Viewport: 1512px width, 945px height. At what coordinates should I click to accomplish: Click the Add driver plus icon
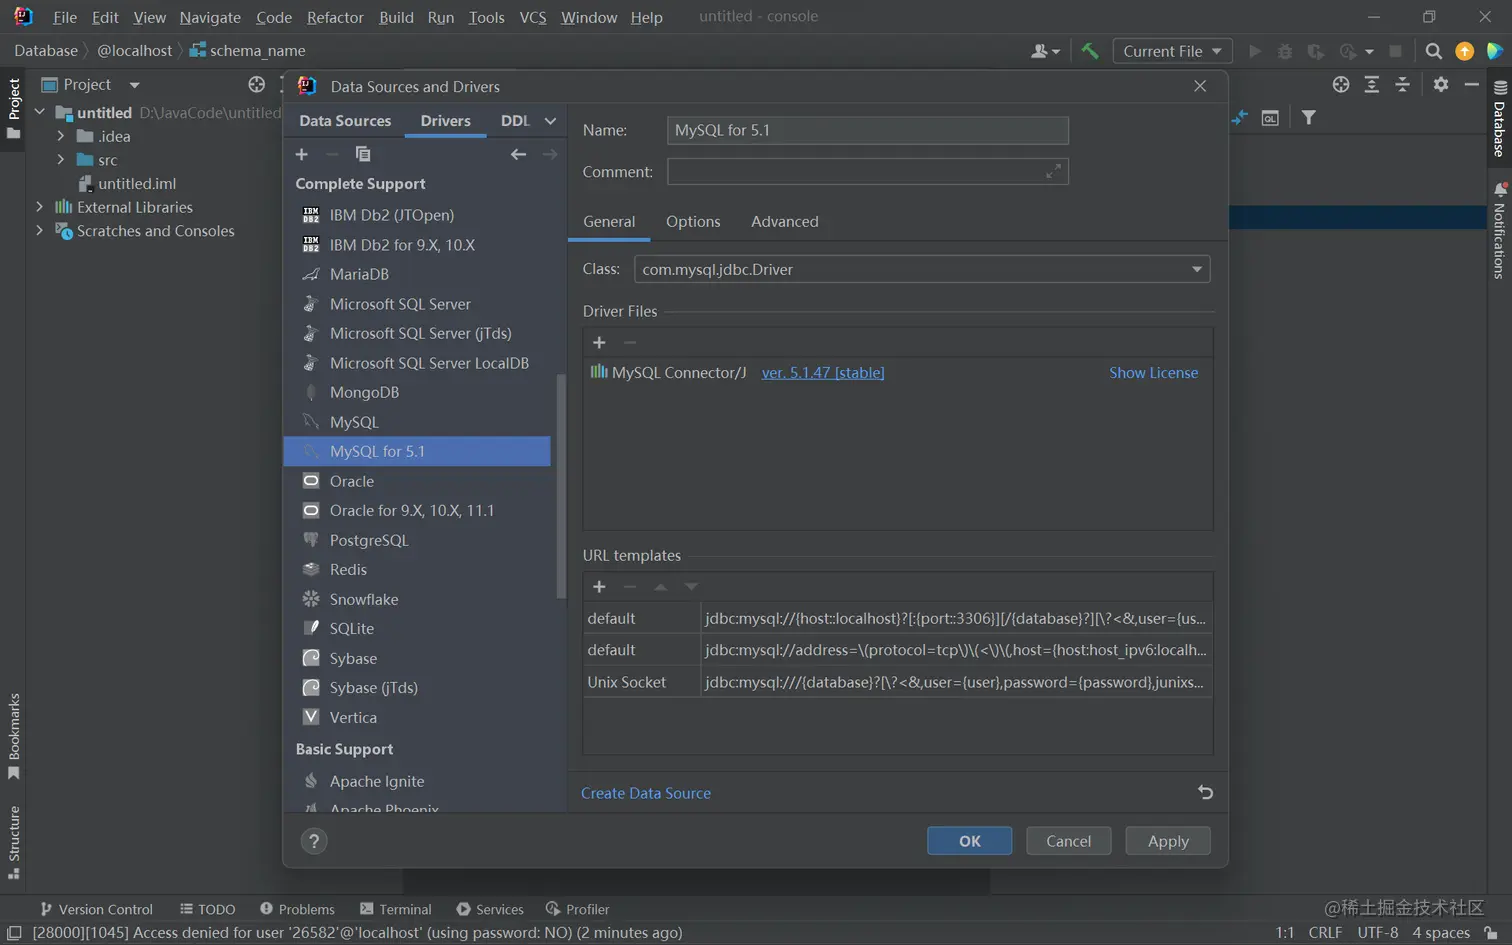click(302, 154)
